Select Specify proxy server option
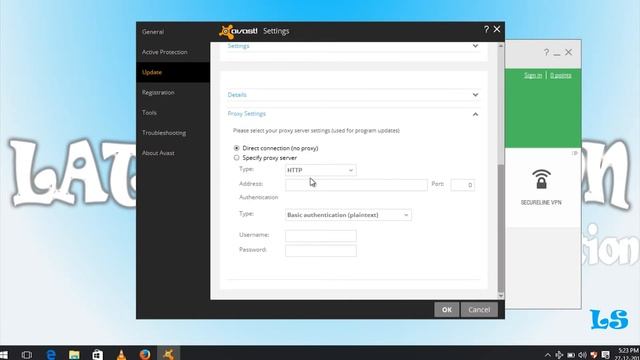Image resolution: width=640 pixels, height=360 pixels. (x=236, y=158)
